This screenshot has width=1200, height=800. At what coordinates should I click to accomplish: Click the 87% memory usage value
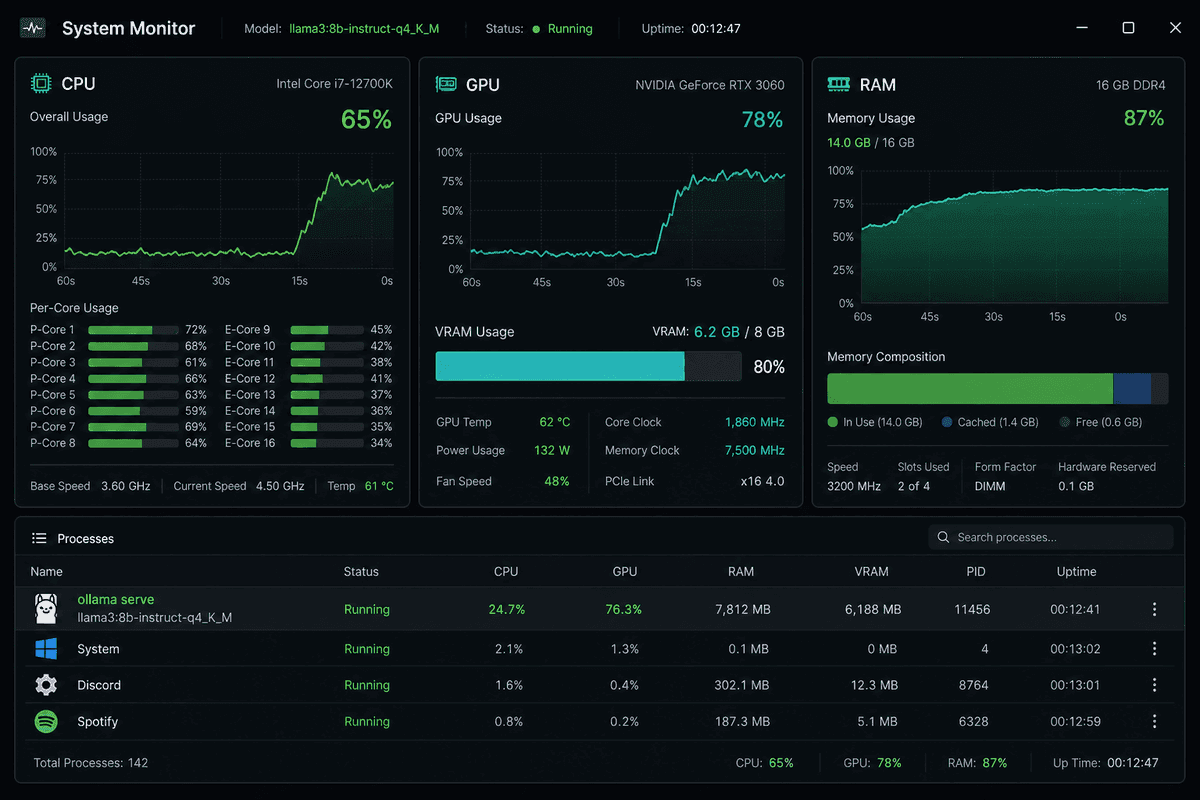pos(1144,118)
